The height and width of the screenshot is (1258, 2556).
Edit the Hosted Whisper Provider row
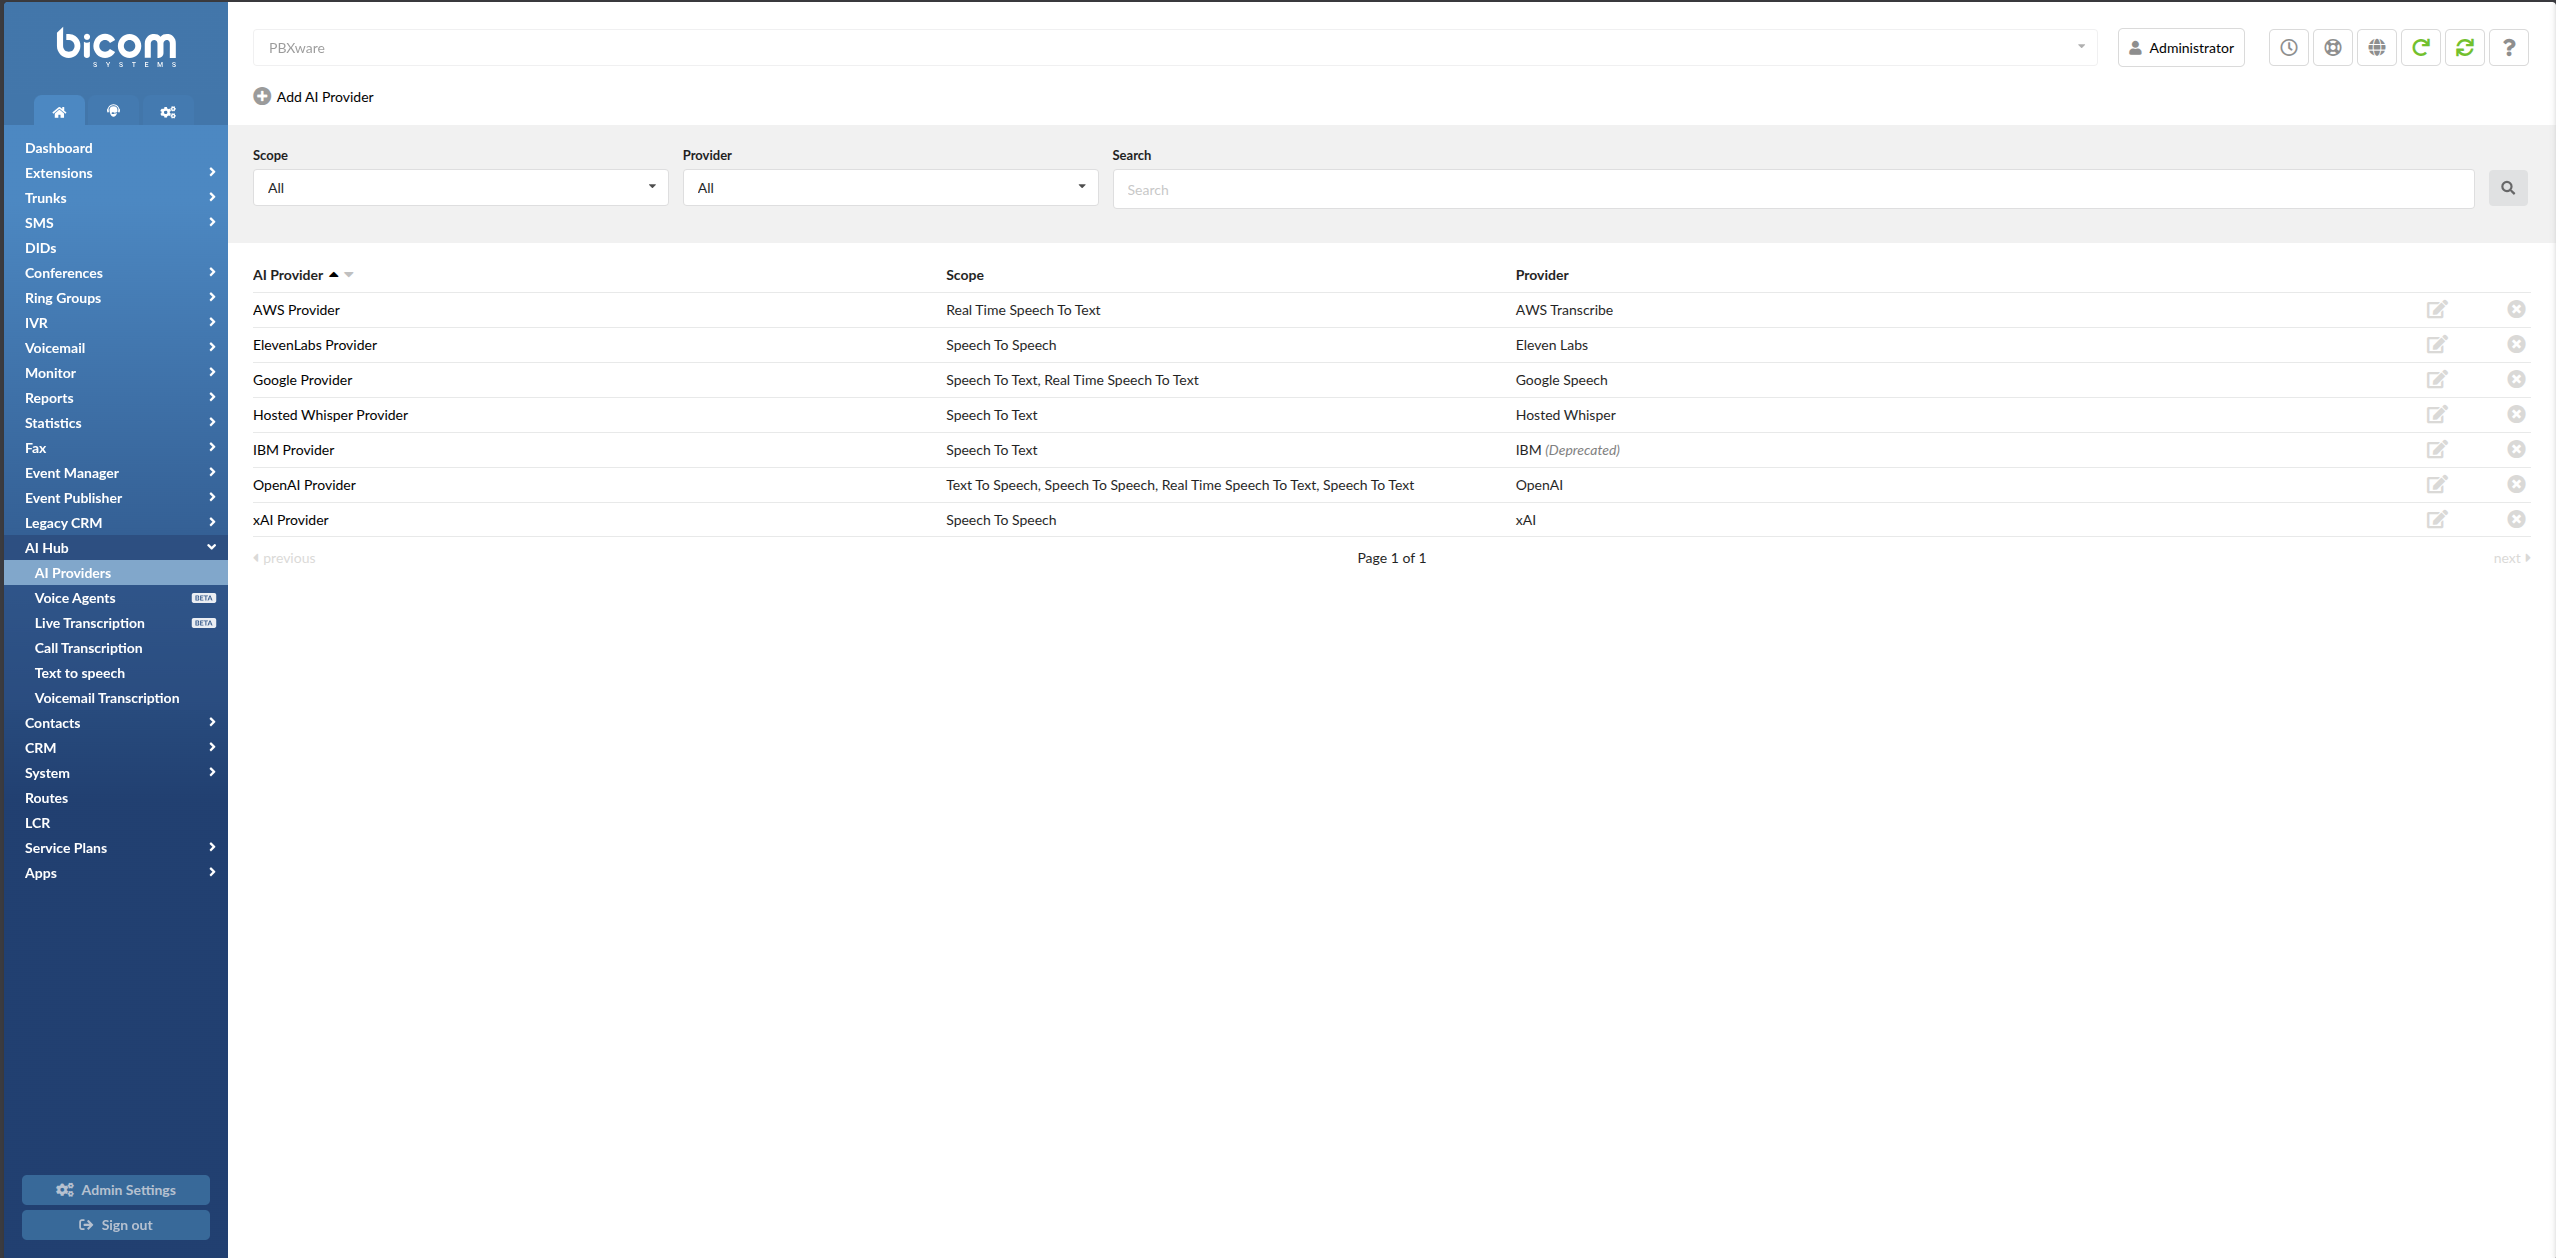click(2437, 415)
